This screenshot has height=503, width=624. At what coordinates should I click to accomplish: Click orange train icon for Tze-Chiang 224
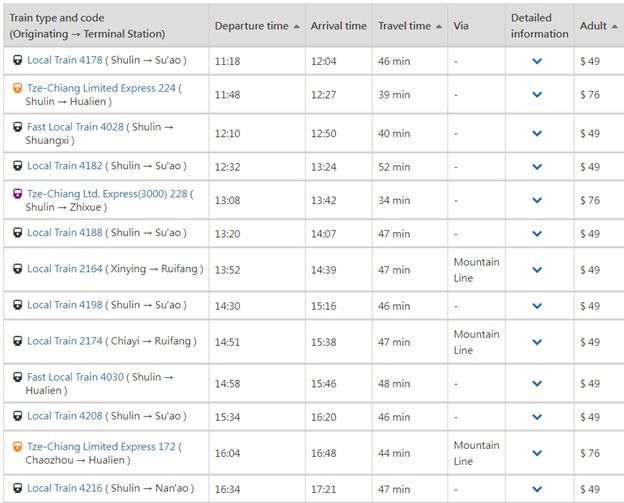click(17, 88)
